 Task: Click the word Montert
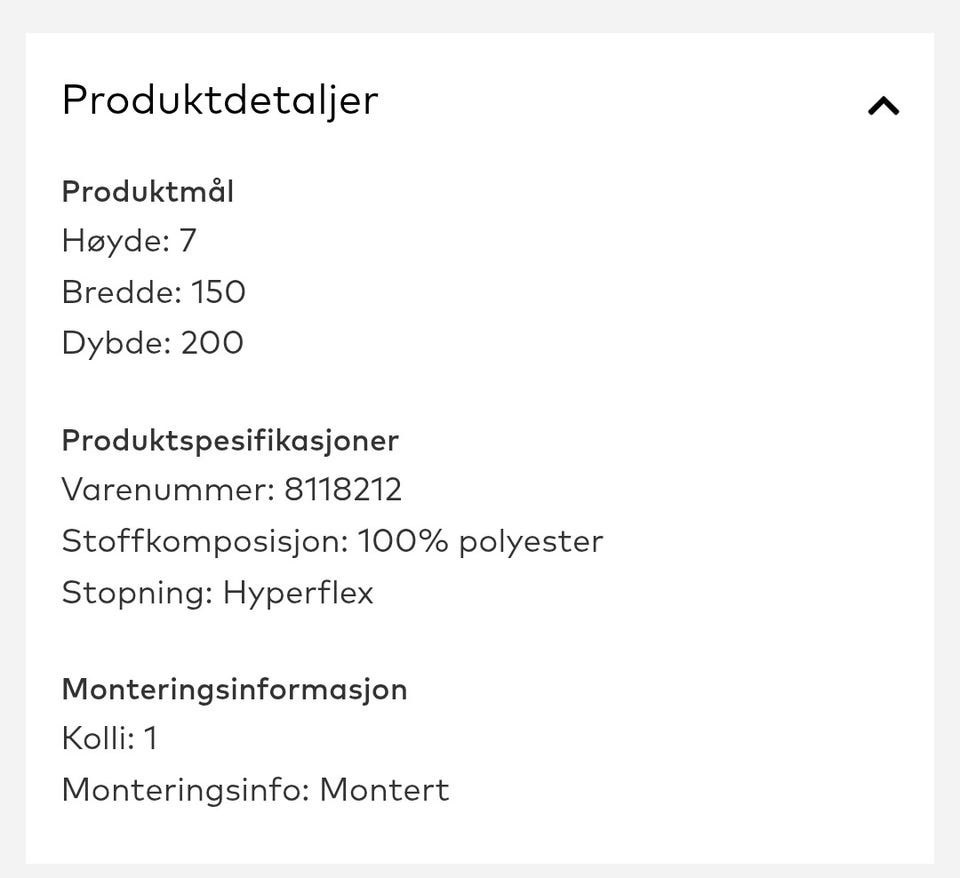tap(384, 790)
